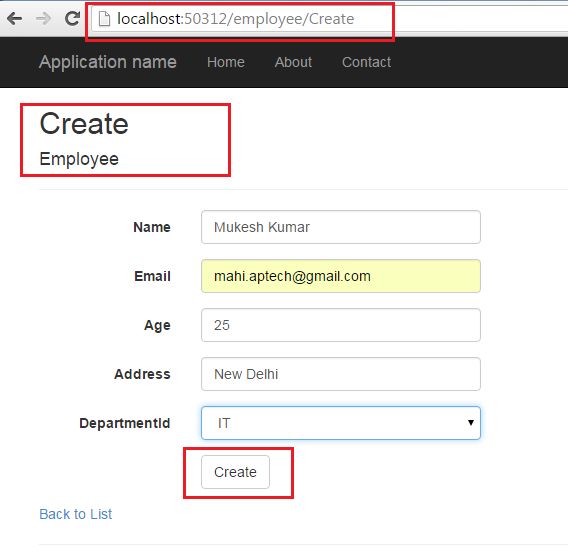This screenshot has width=568, height=557.
Task: Open the Contact menu item
Action: [x=366, y=62]
